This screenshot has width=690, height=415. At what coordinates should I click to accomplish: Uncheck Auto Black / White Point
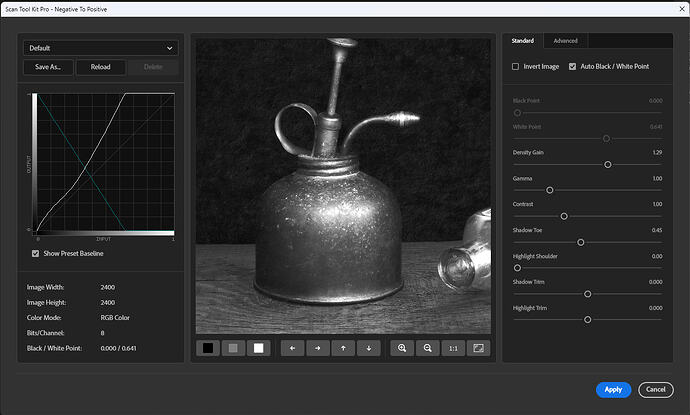coord(572,67)
